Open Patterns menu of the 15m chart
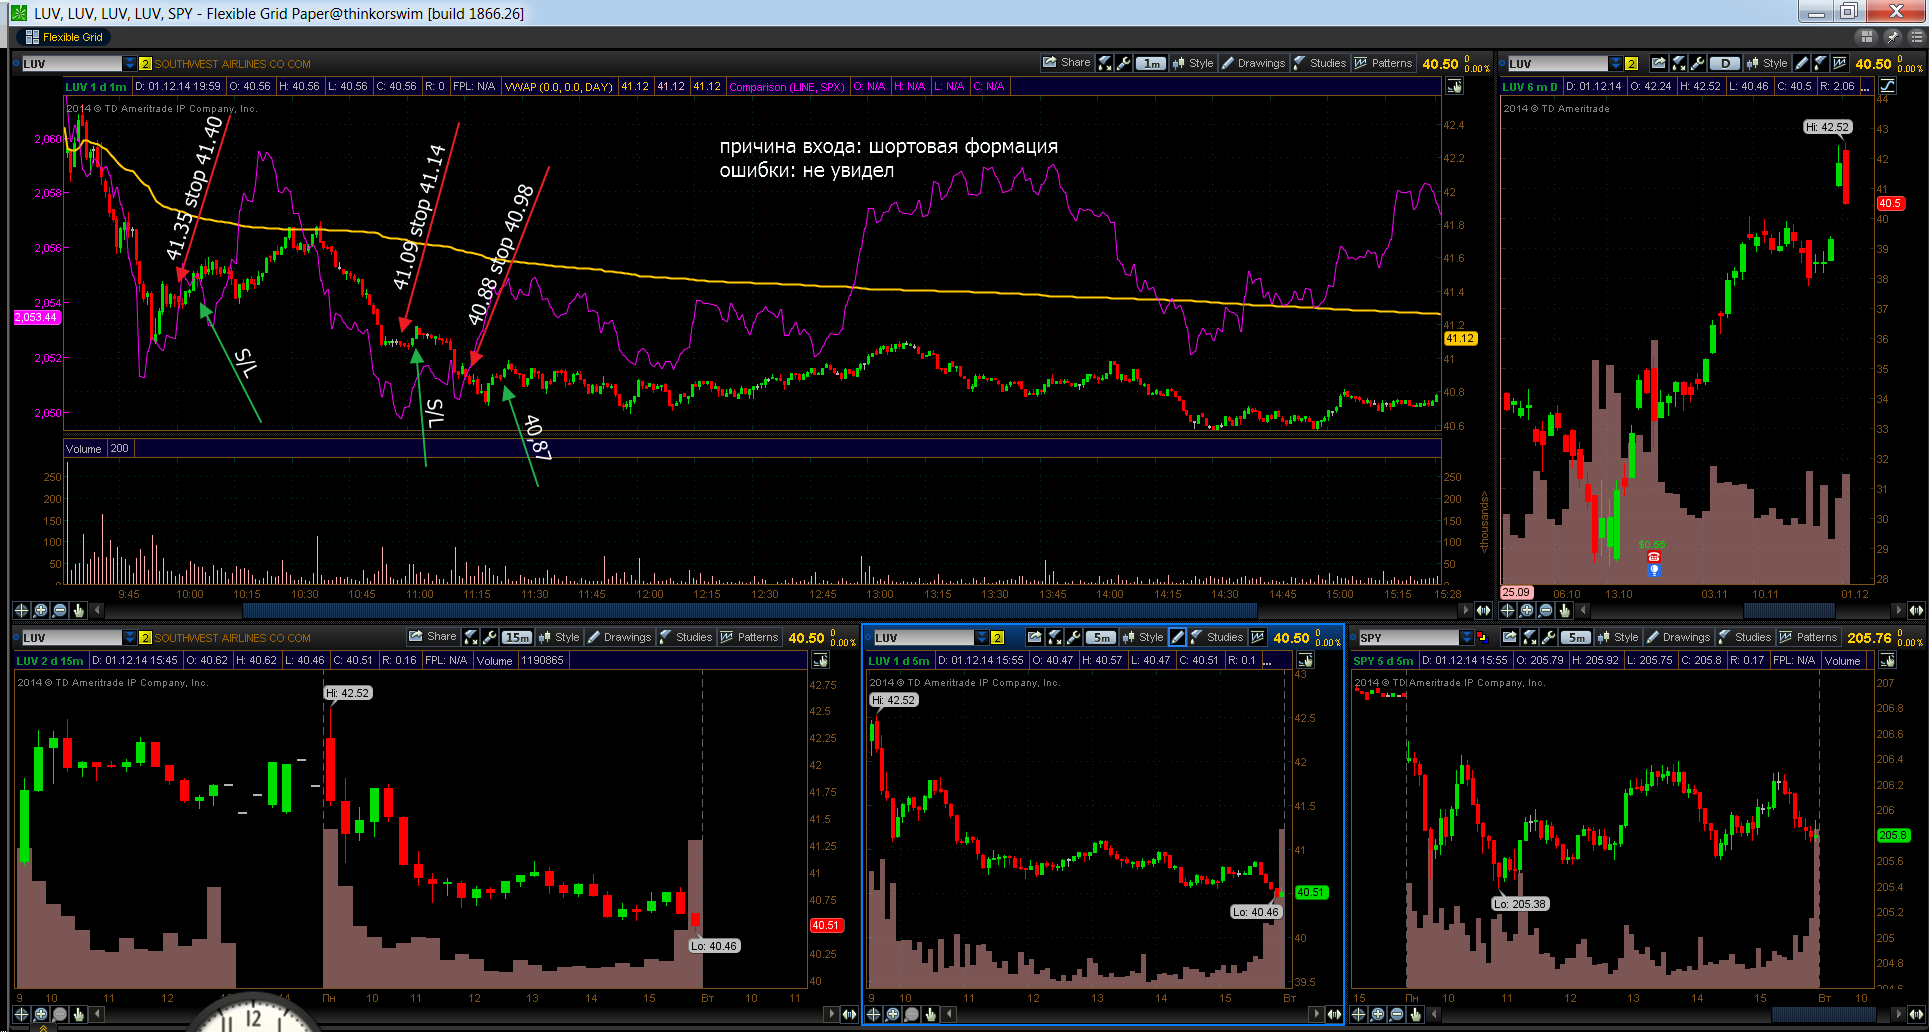 click(x=749, y=637)
